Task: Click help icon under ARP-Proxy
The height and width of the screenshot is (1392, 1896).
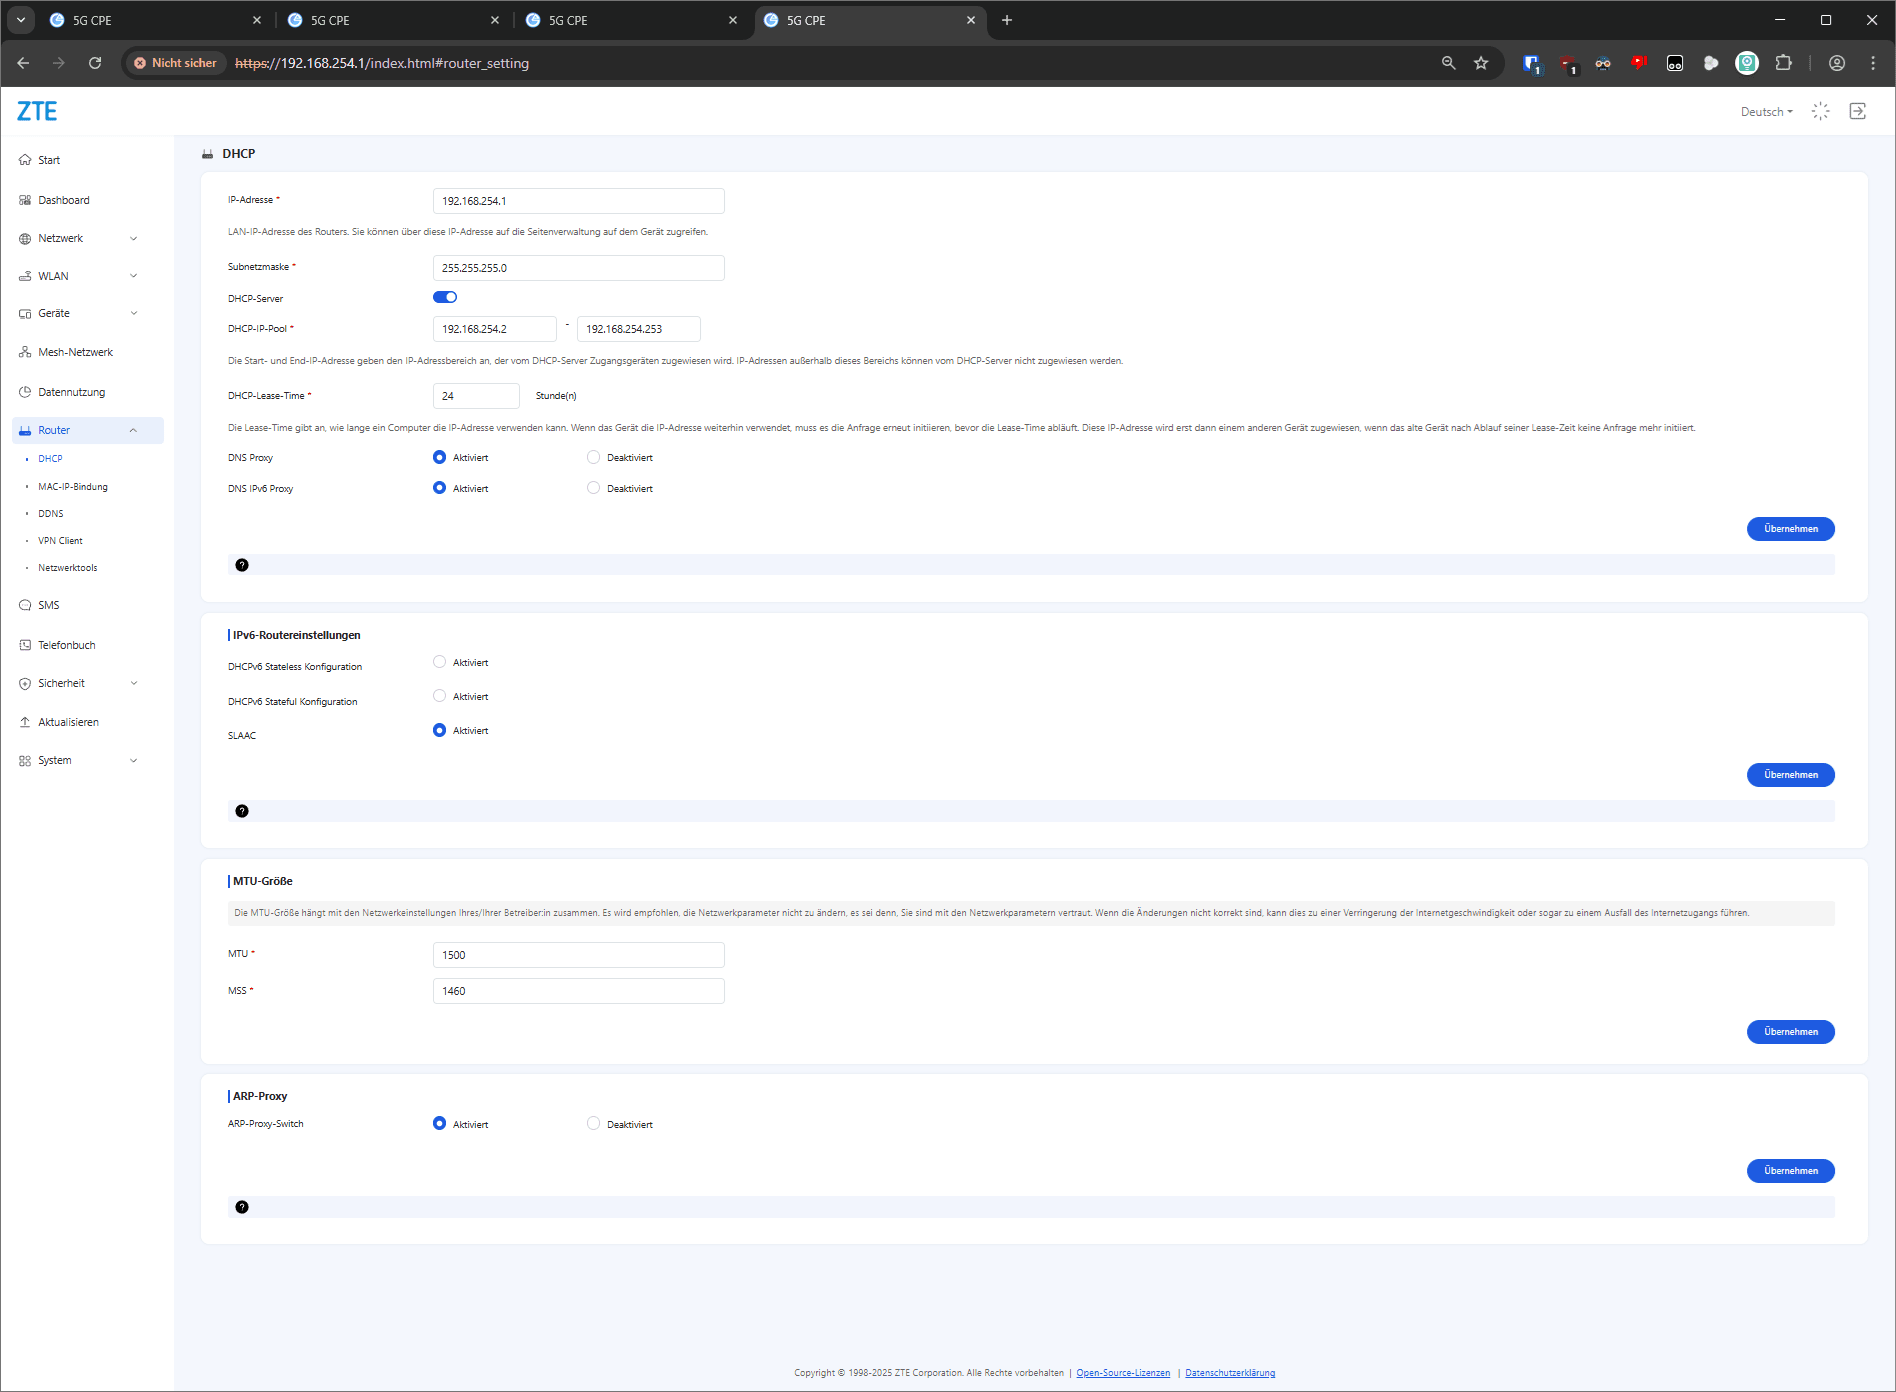Action: (x=242, y=1207)
